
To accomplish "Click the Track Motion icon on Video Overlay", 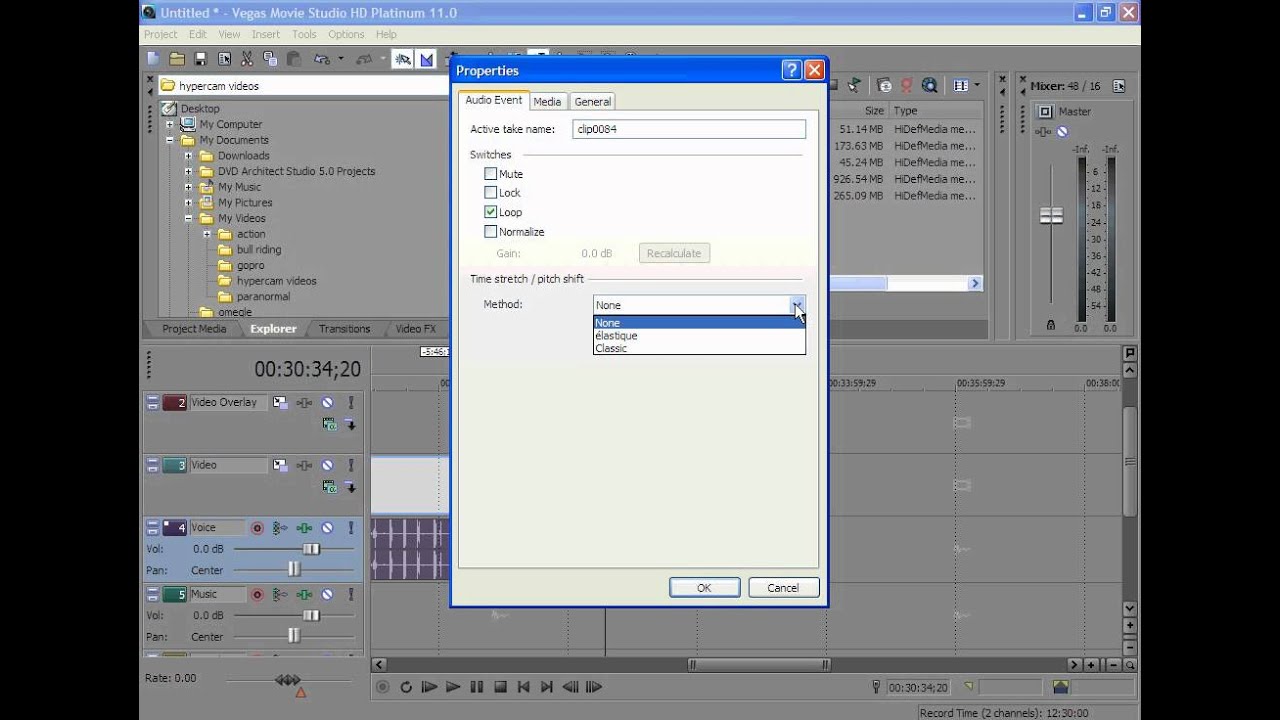I will pyautogui.click(x=280, y=403).
